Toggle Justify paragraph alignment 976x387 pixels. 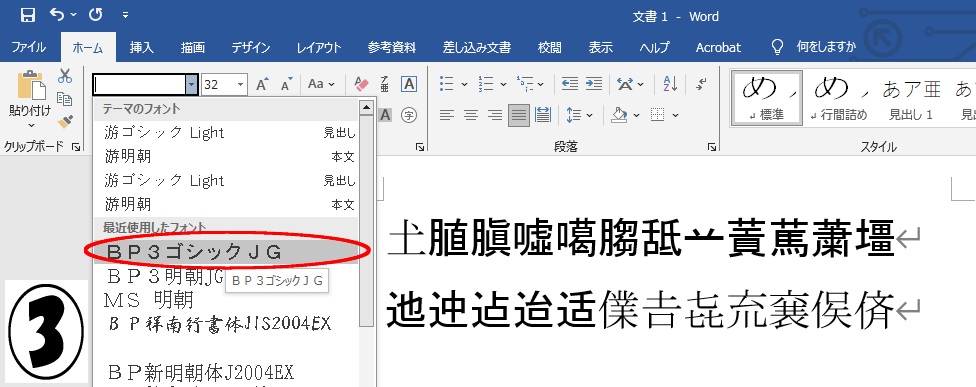[x=519, y=114]
